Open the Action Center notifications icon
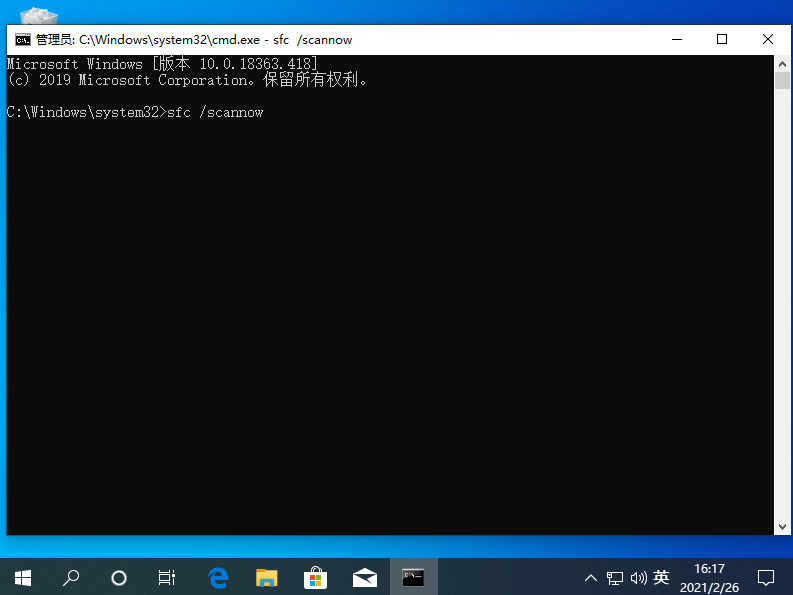 766,577
